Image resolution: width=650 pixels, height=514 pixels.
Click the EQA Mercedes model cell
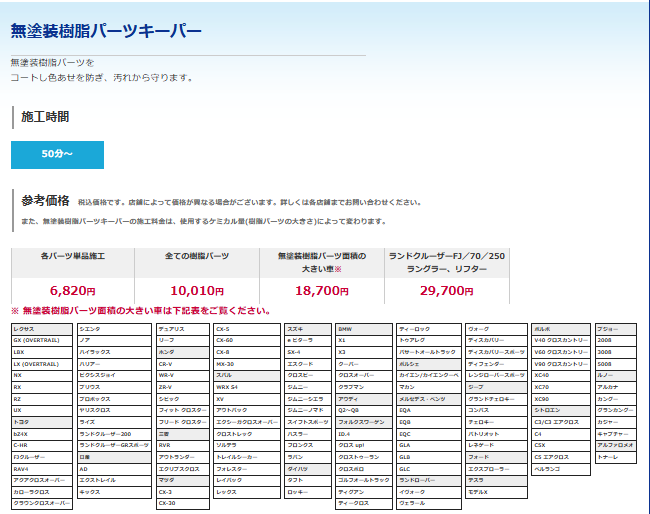[x=429, y=410]
